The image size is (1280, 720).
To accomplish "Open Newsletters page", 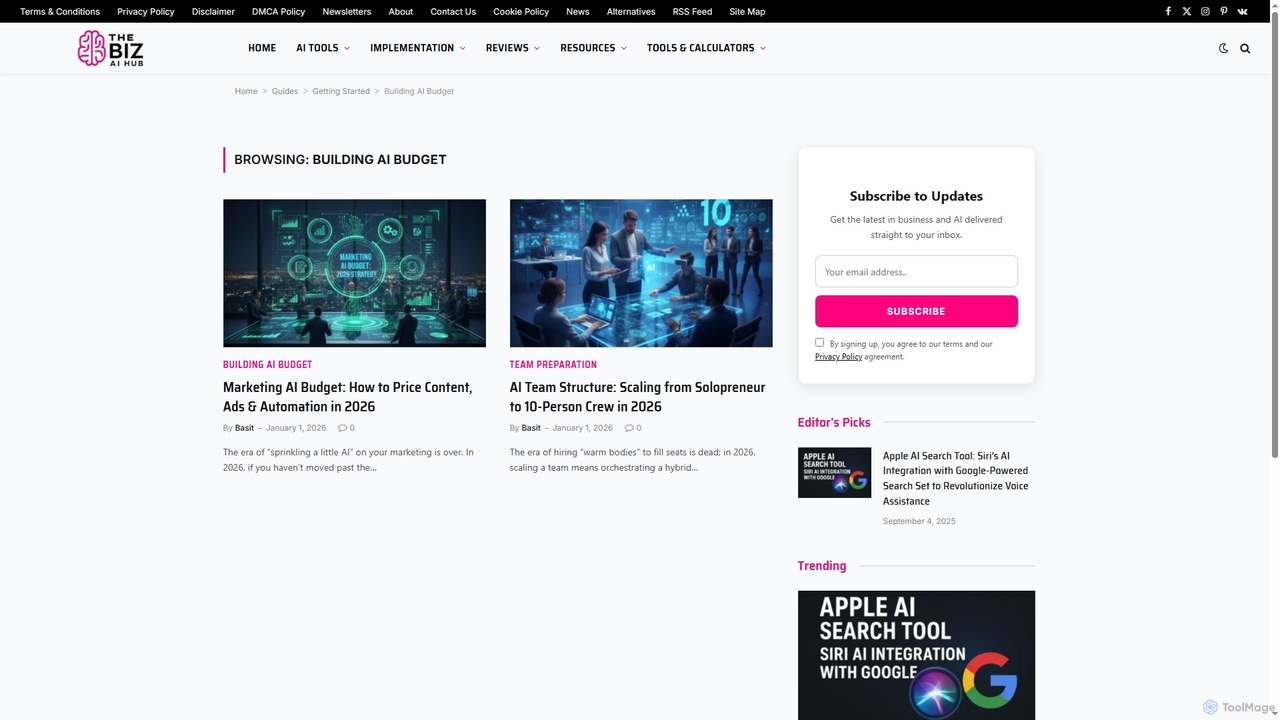I will (347, 11).
